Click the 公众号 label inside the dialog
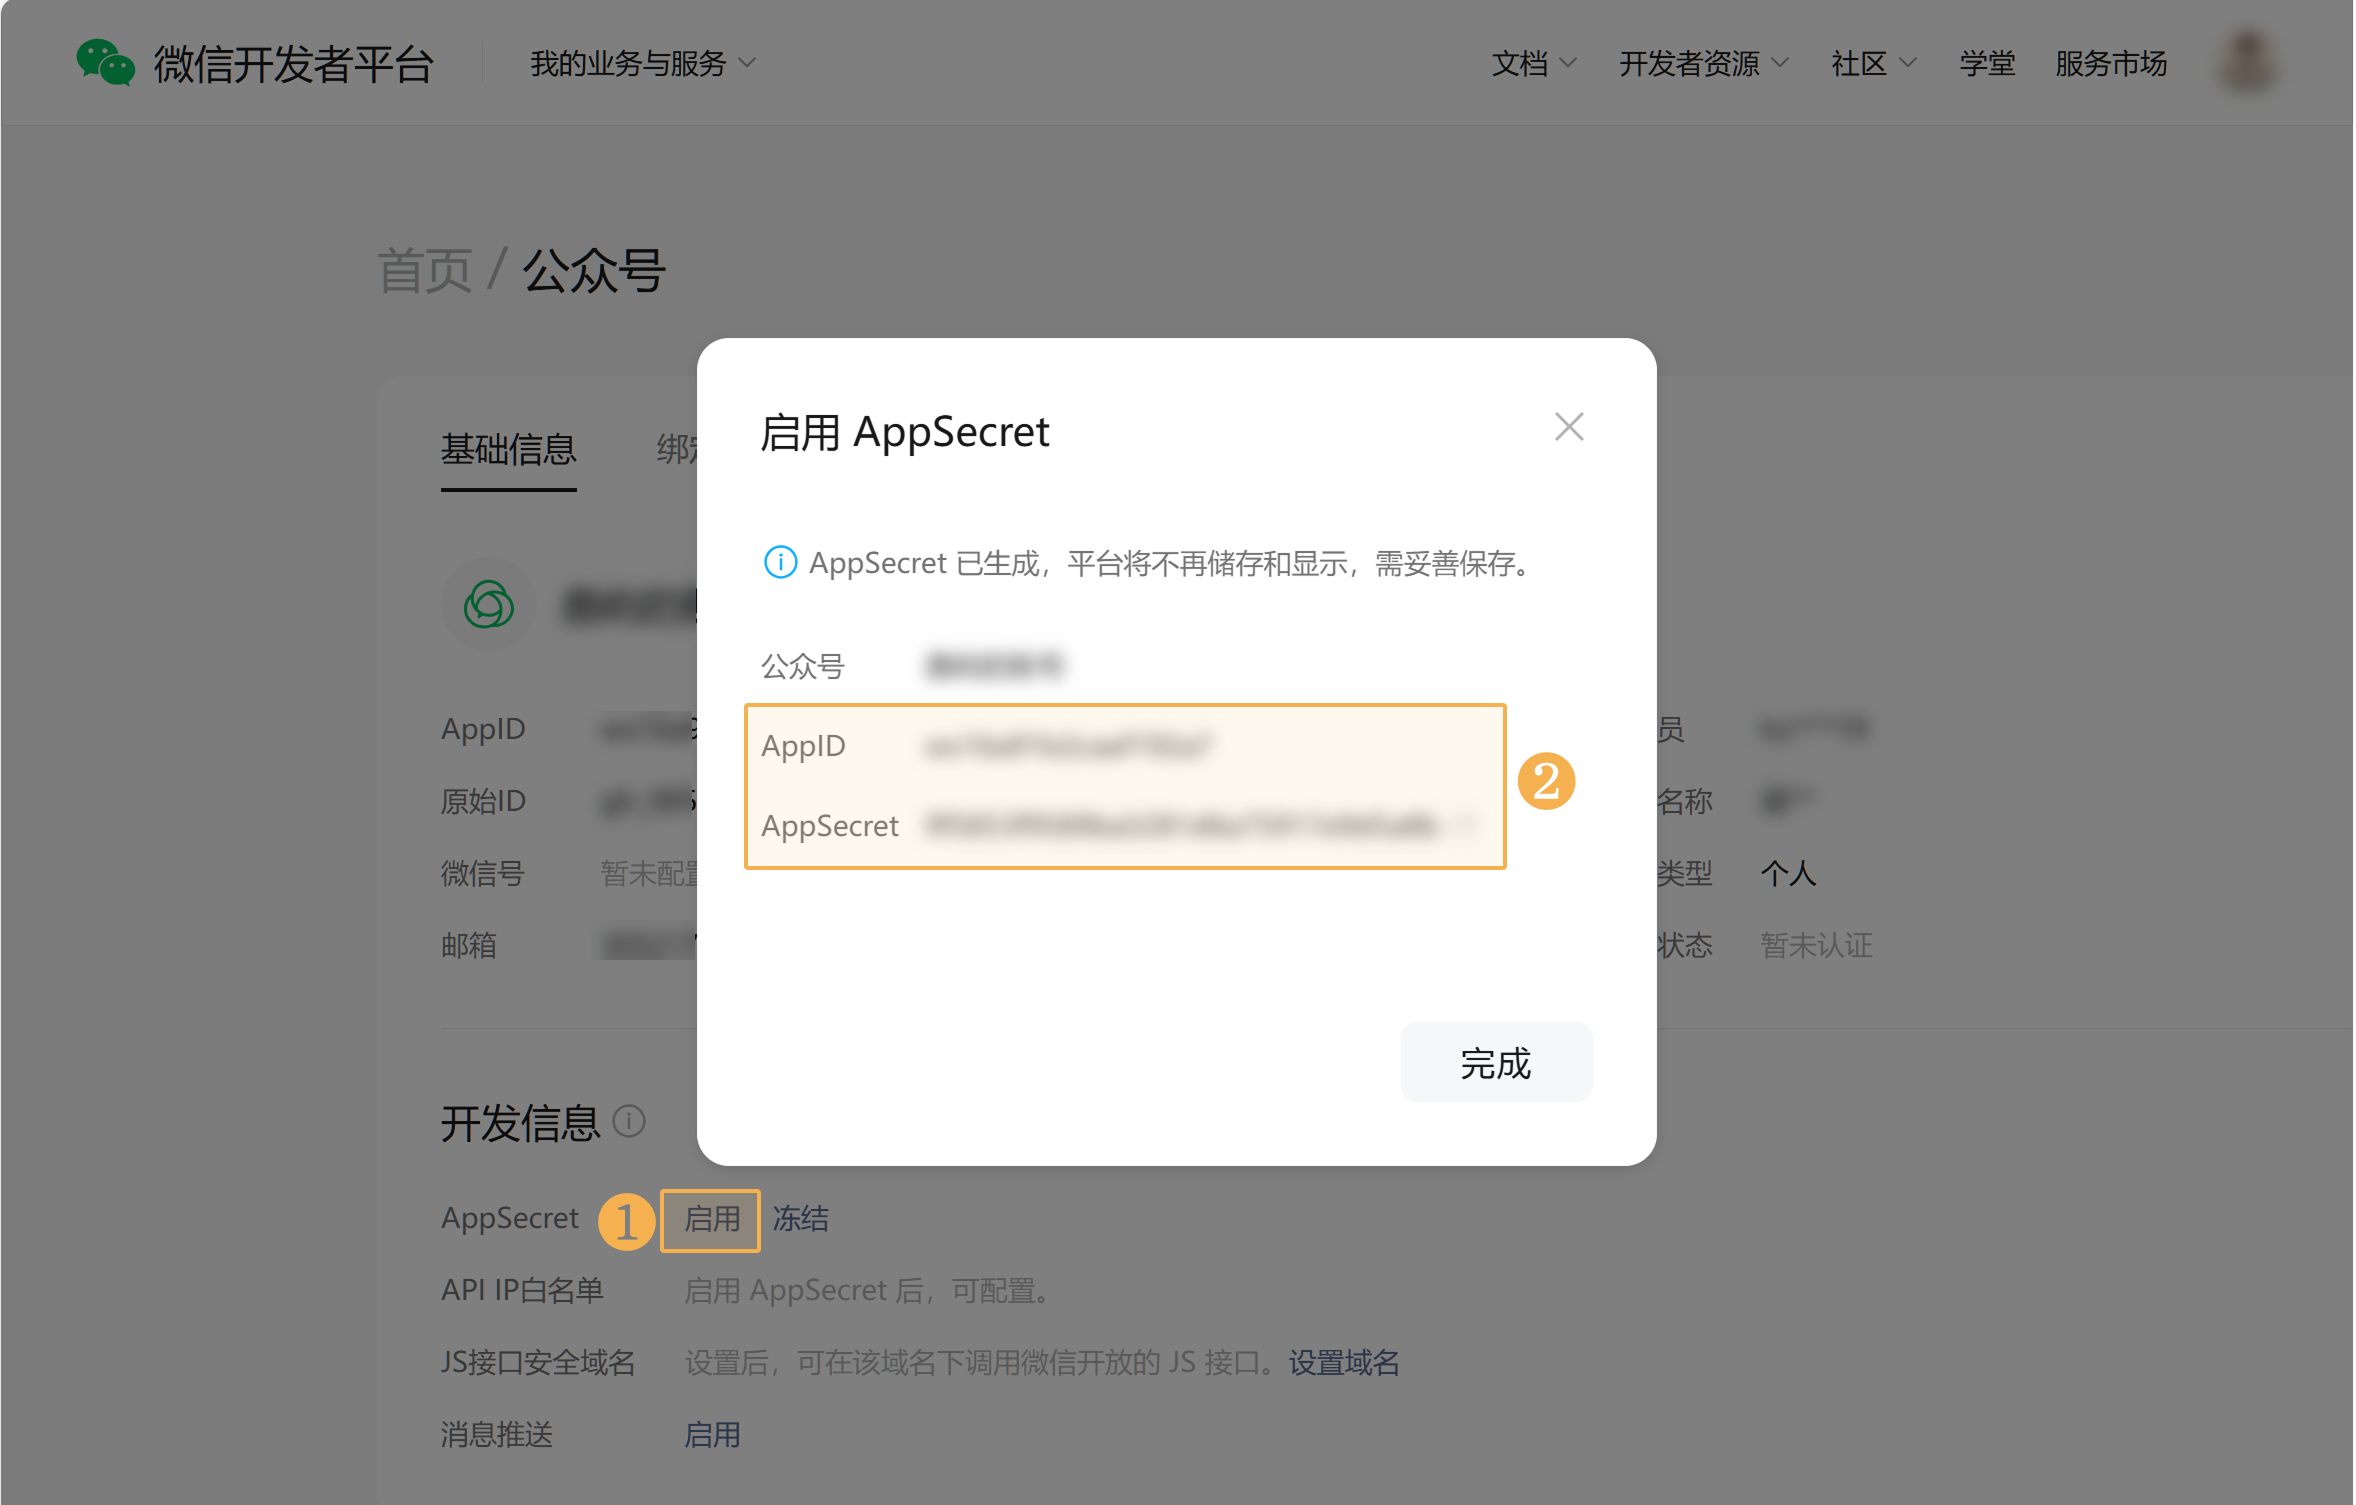2356x1505 pixels. [803, 666]
